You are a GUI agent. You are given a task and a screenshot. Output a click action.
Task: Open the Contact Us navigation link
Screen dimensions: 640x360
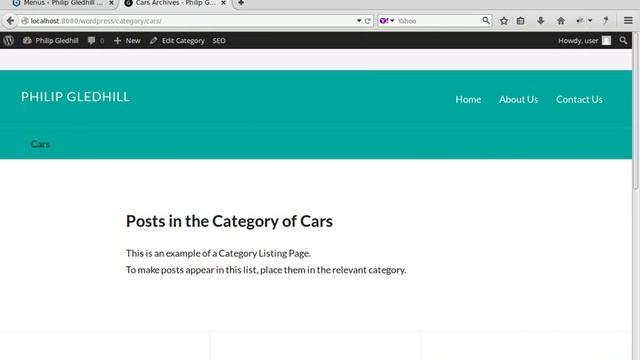[579, 99]
